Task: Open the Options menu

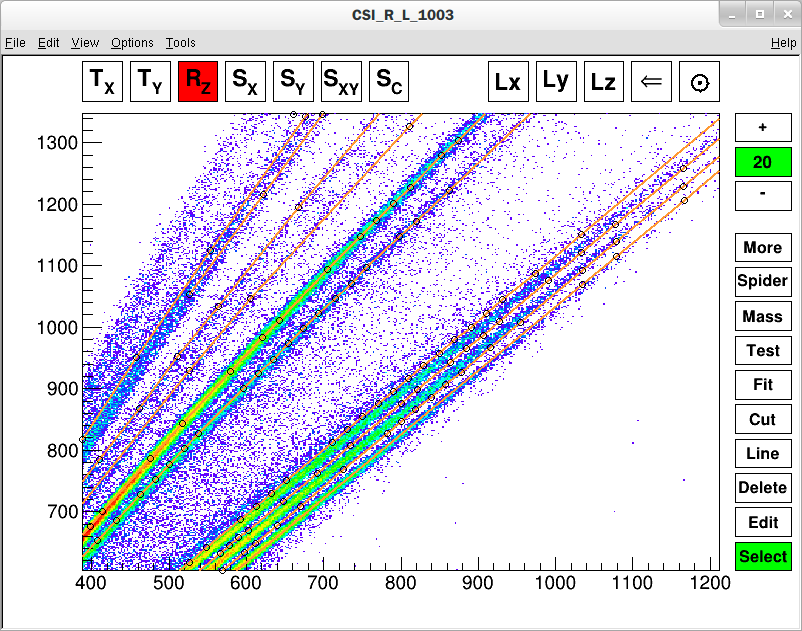Action: point(132,43)
